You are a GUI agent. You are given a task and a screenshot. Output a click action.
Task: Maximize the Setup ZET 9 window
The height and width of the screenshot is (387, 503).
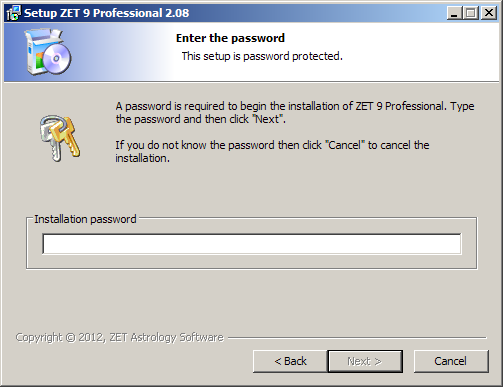471,13
